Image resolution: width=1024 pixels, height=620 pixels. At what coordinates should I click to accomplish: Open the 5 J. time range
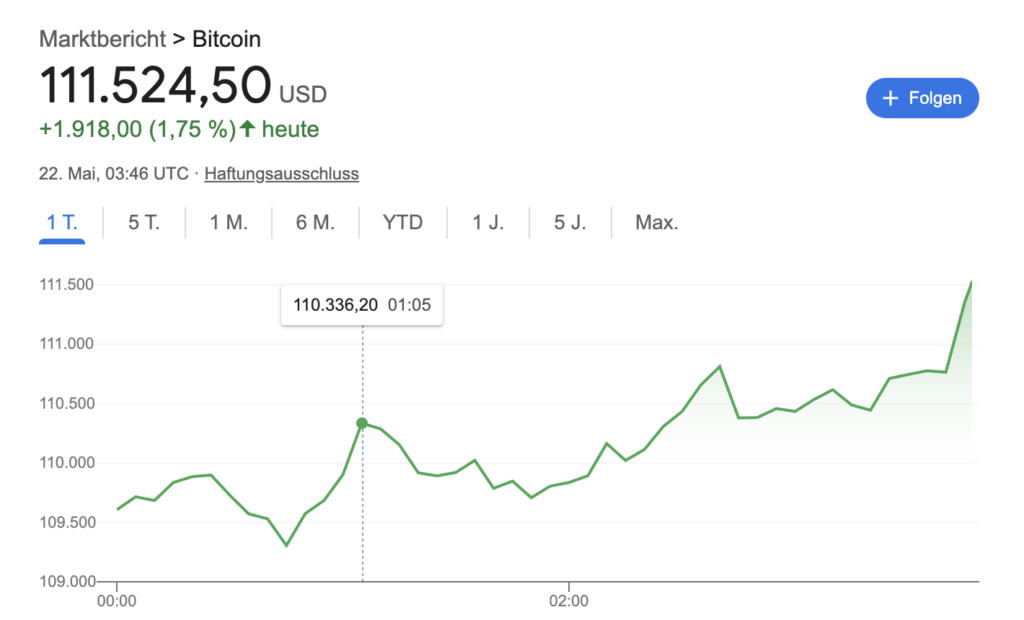click(x=570, y=222)
